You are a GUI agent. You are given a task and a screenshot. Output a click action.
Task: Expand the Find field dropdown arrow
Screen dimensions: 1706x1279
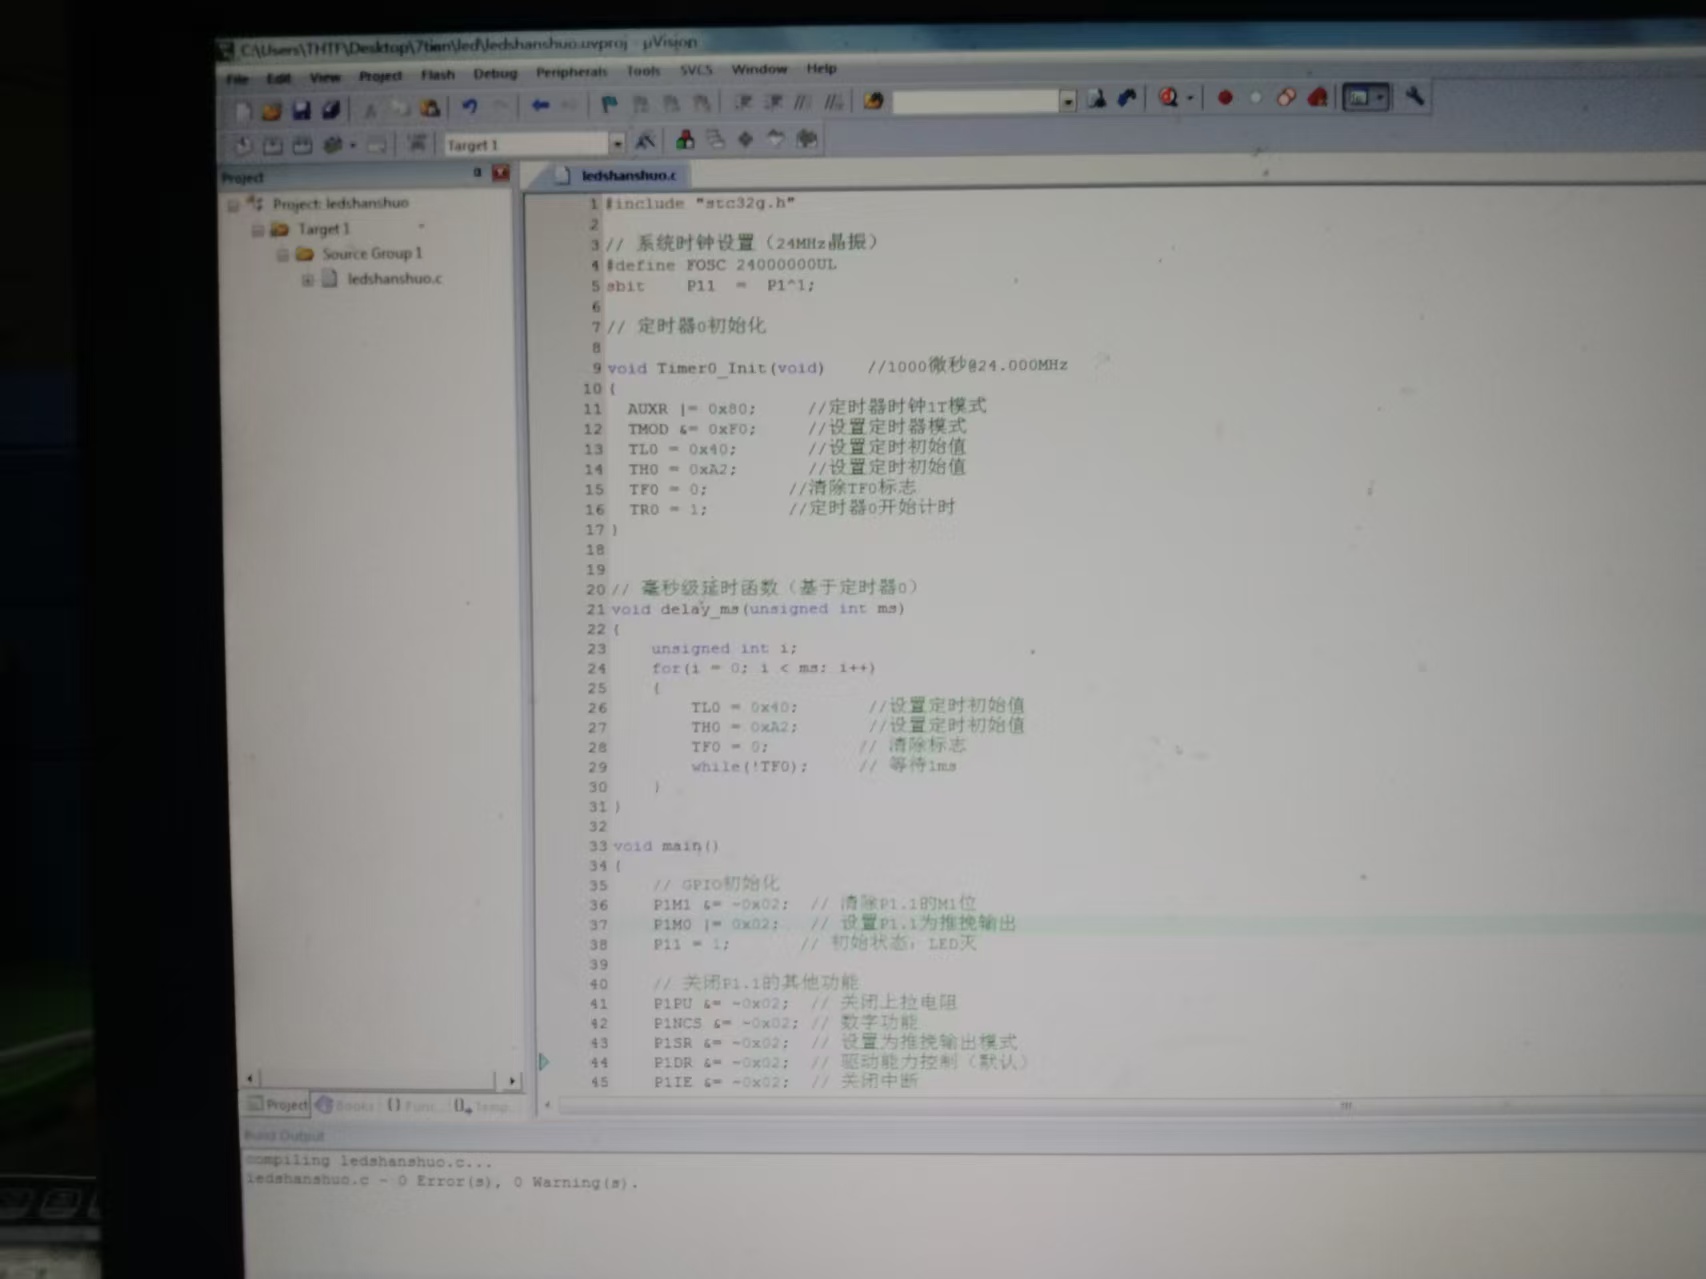point(1068,101)
